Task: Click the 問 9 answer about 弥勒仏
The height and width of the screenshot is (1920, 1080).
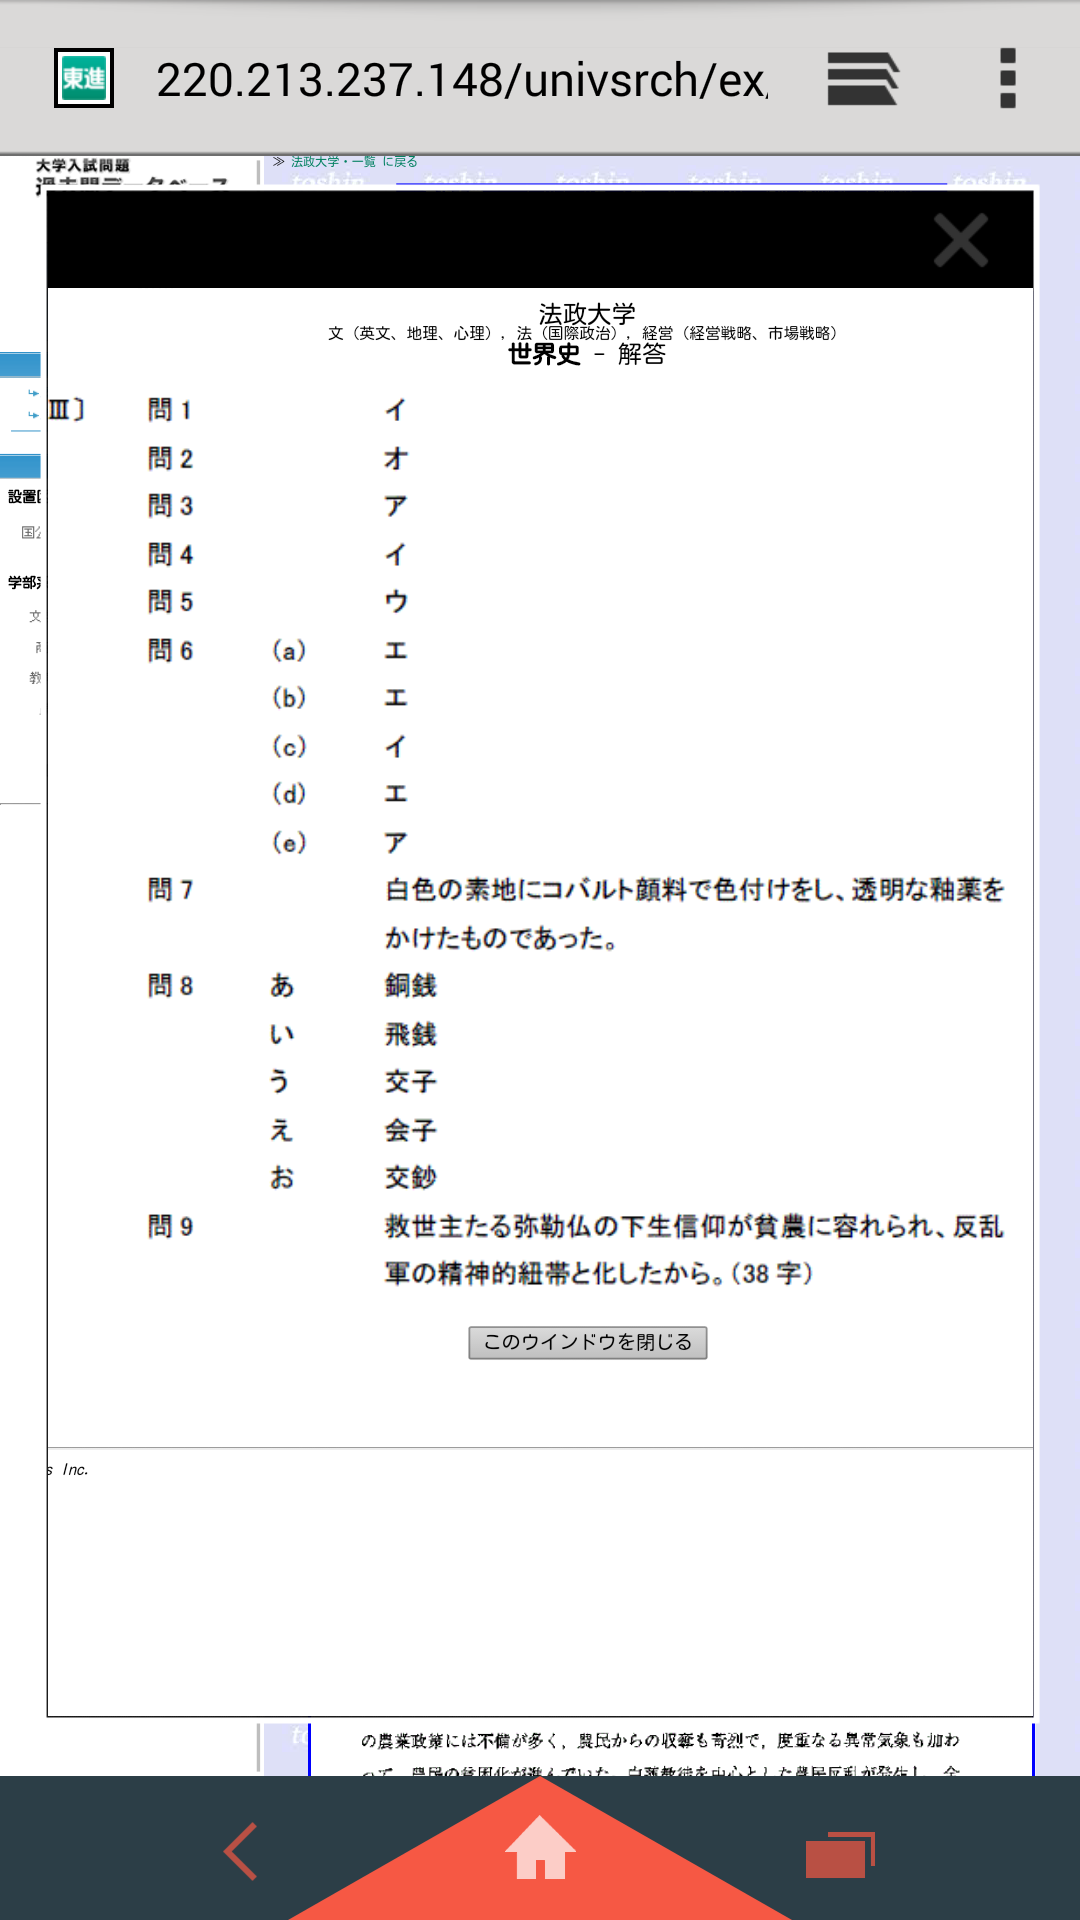Action: [694, 1249]
